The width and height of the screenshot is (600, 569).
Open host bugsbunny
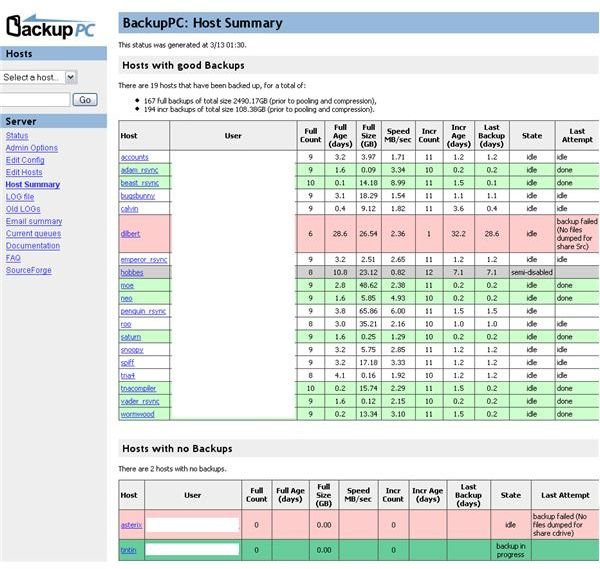138,196
